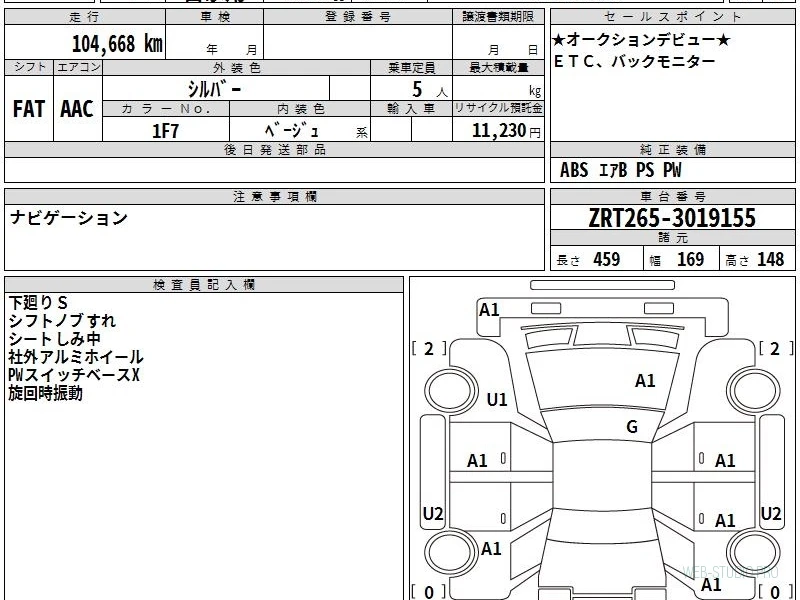
Task: Select the FAT transmission value
Action: point(29,109)
